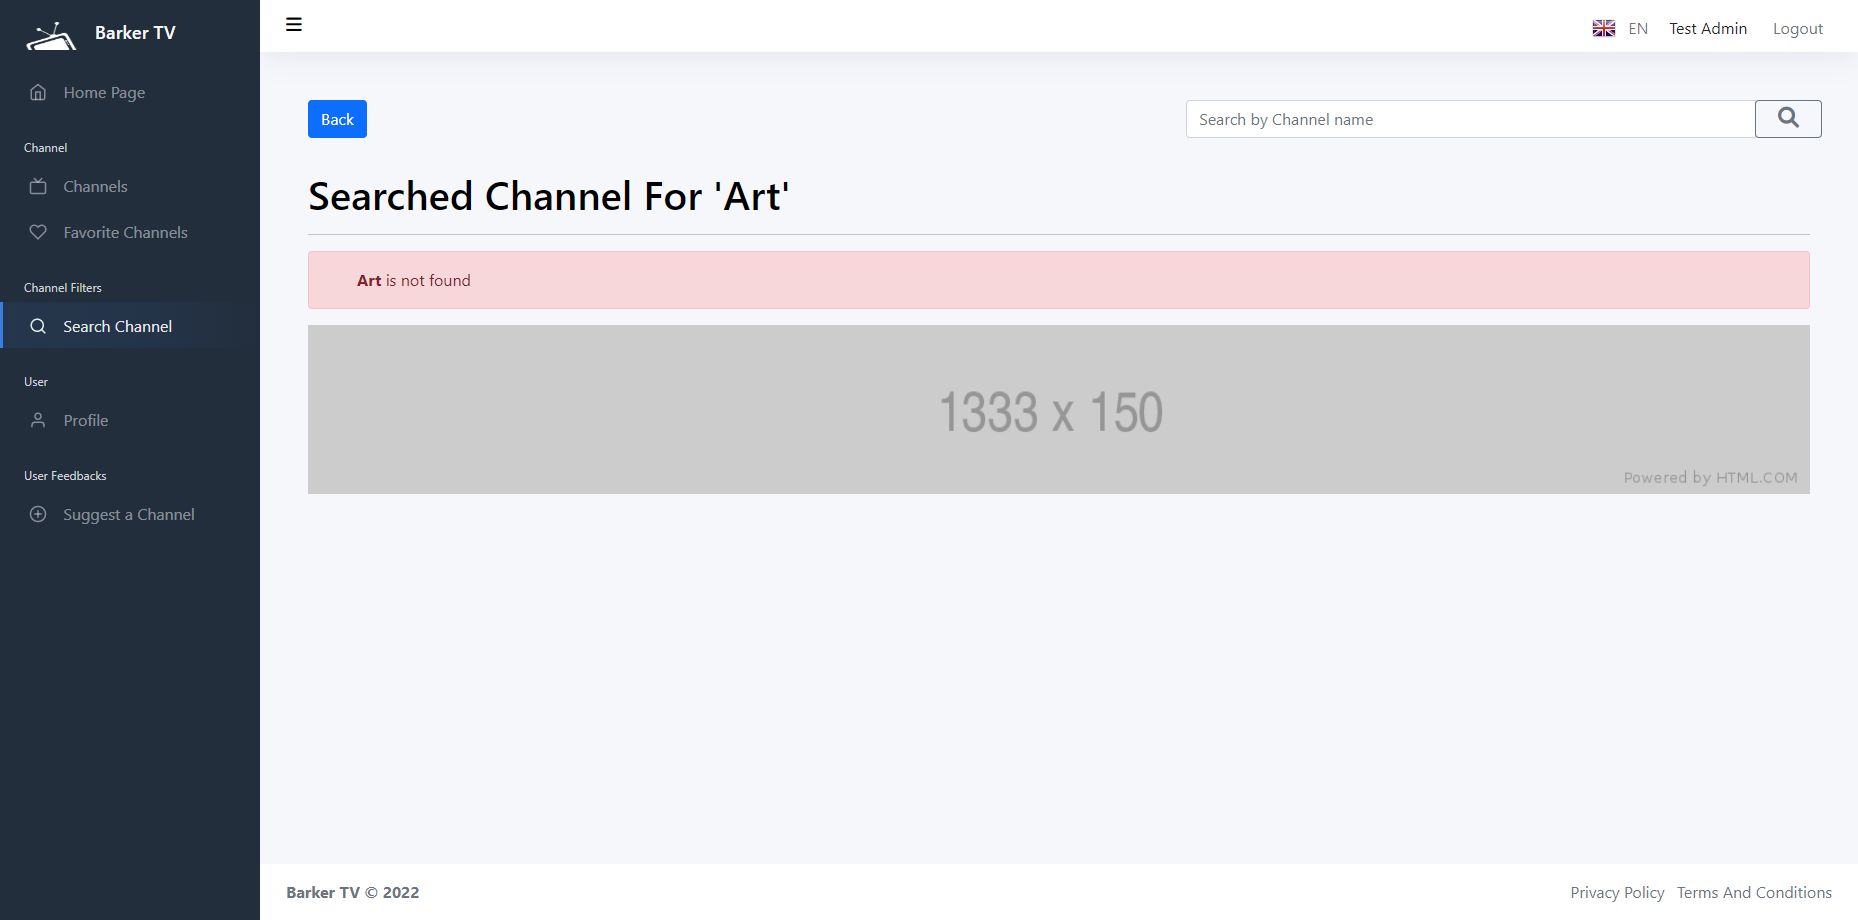This screenshot has height=920, width=1858.
Task: Click the UK flag language icon
Action: 1604,29
